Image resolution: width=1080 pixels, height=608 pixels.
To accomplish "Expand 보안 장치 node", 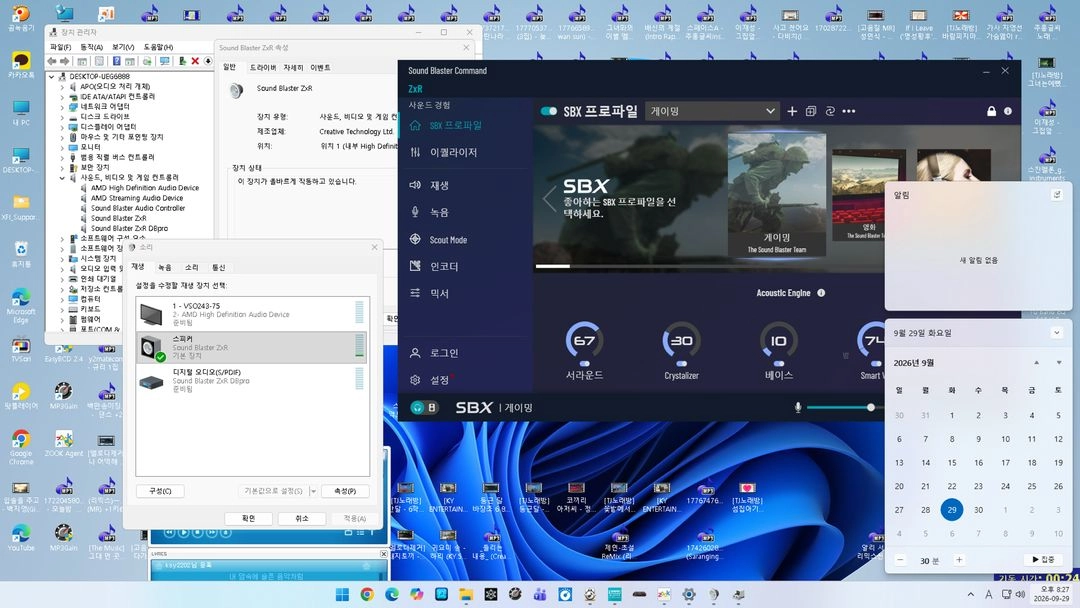I will click(x=62, y=167).
